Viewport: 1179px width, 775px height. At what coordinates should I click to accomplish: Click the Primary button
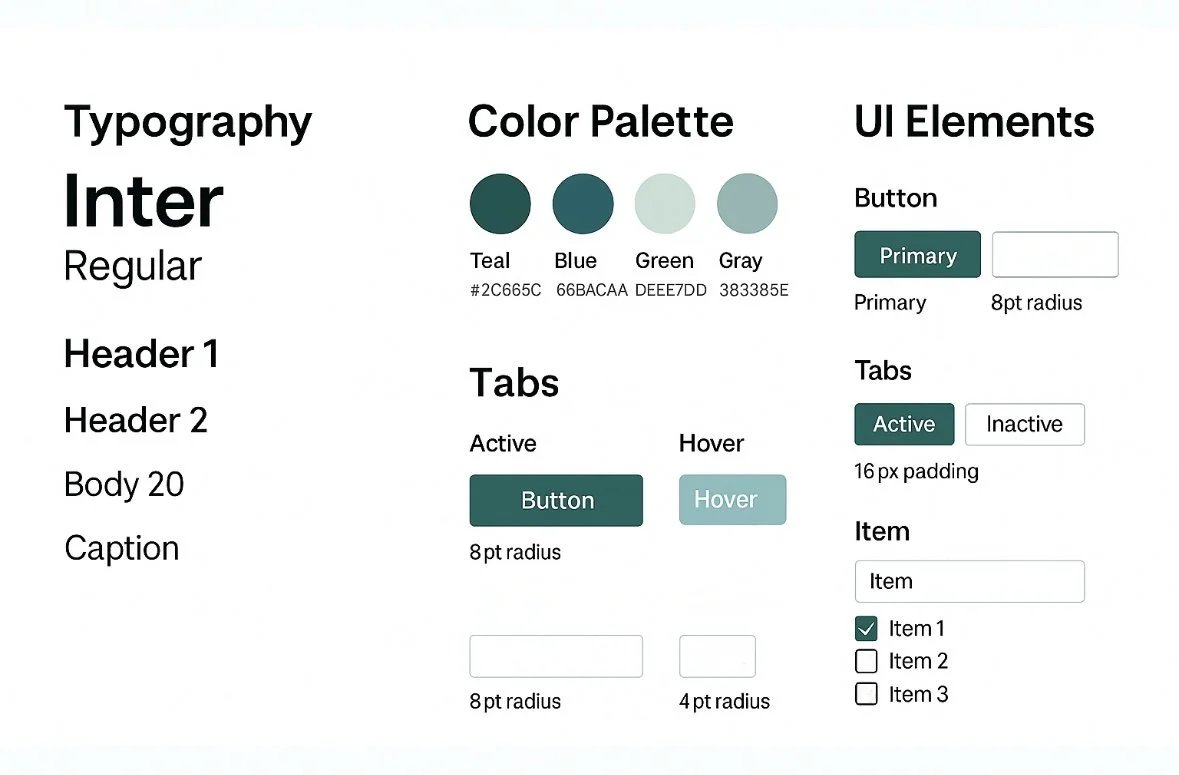coord(917,255)
